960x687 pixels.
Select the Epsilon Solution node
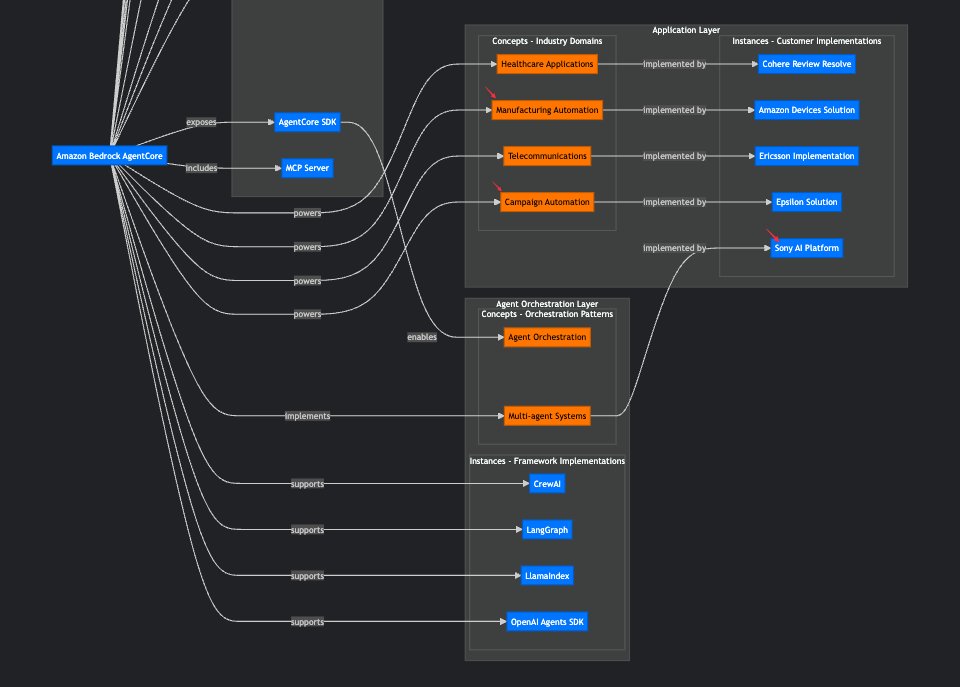(806, 201)
